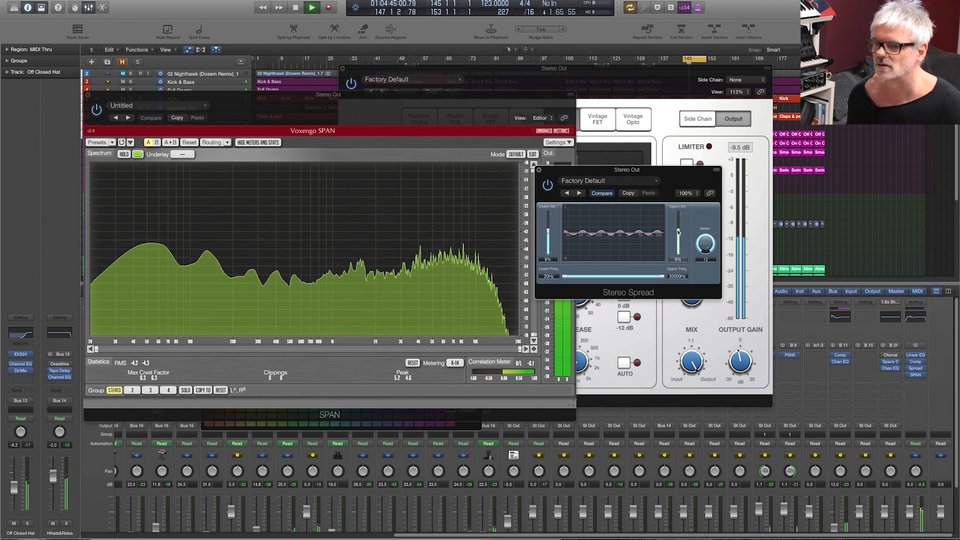Toggle the Mixer icon in control bar
Viewport: 960px width, 540px height.
(x=88, y=7)
